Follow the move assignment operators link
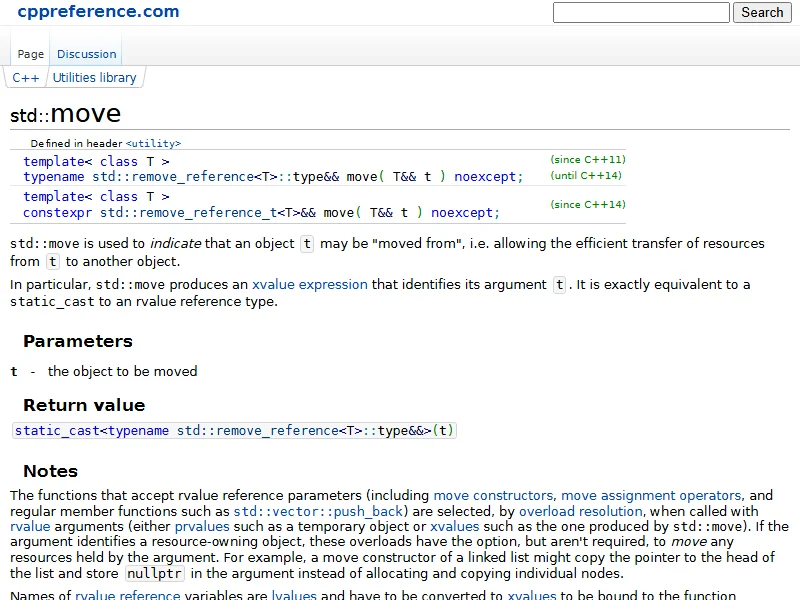The image size is (800, 600). tap(651, 495)
